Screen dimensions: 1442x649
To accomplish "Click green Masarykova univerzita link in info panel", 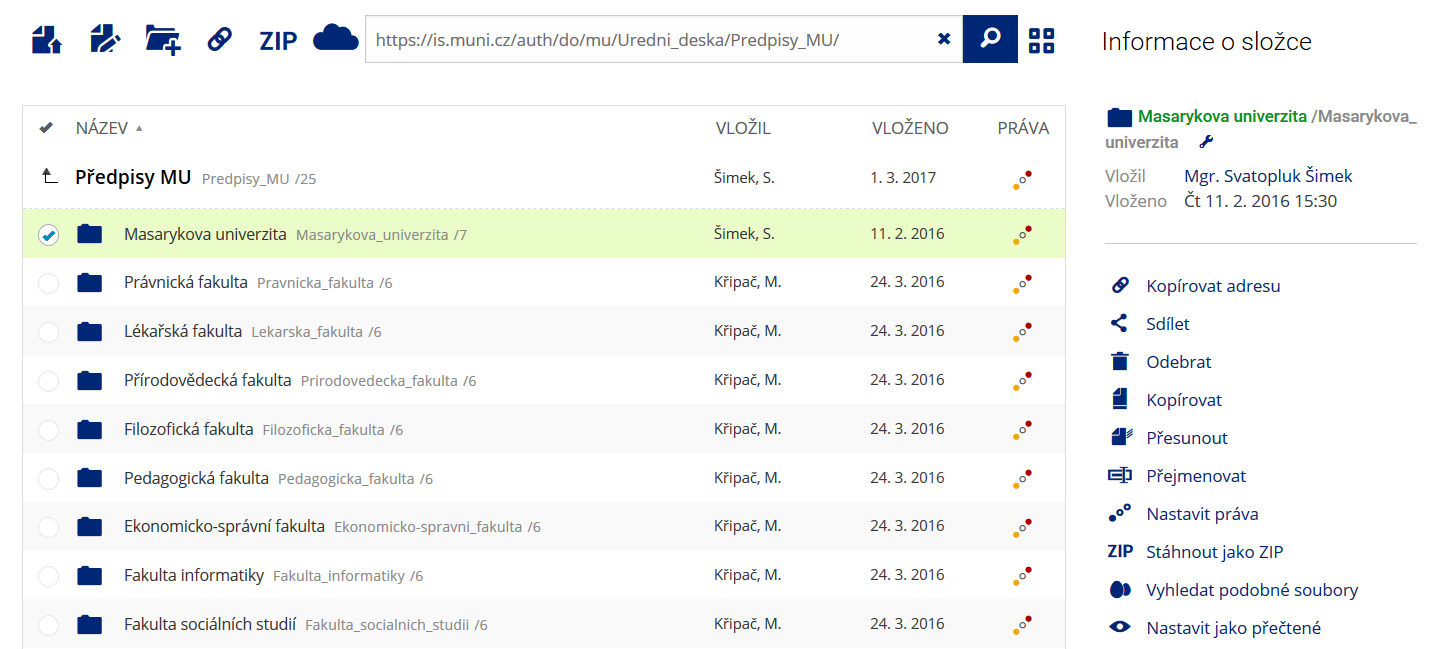I will [x=1222, y=116].
